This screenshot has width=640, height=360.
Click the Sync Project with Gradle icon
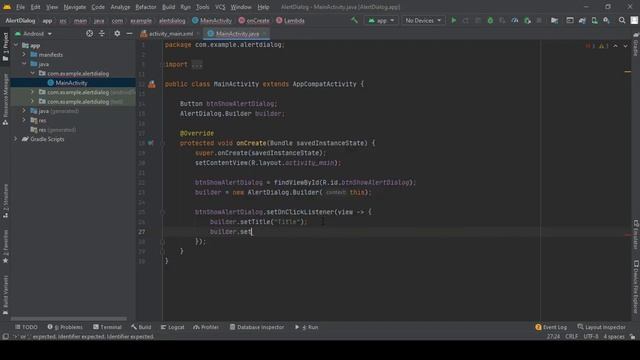[x=582, y=20]
